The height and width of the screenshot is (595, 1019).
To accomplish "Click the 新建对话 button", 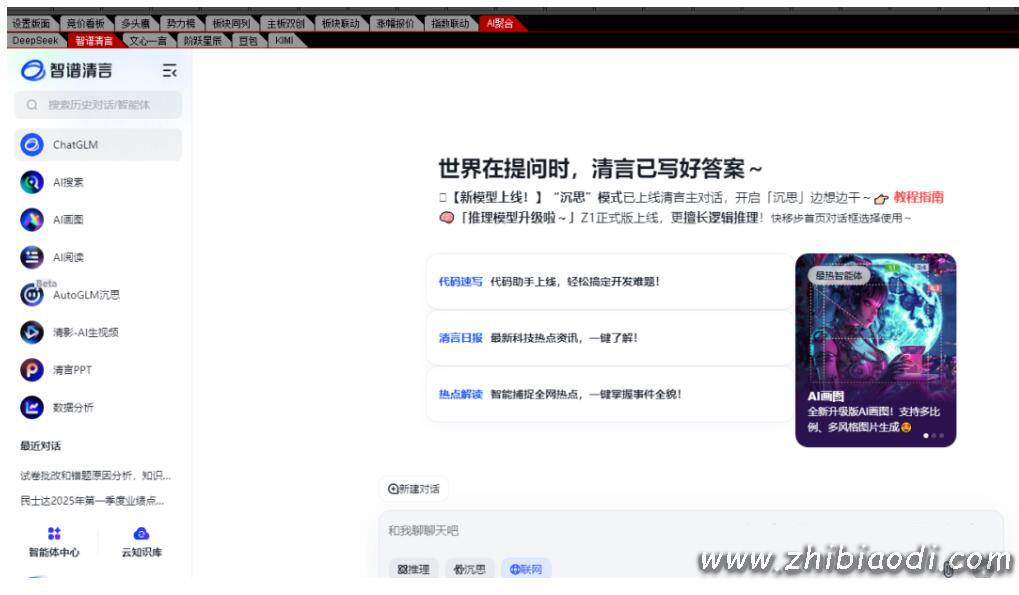I will pos(414,488).
